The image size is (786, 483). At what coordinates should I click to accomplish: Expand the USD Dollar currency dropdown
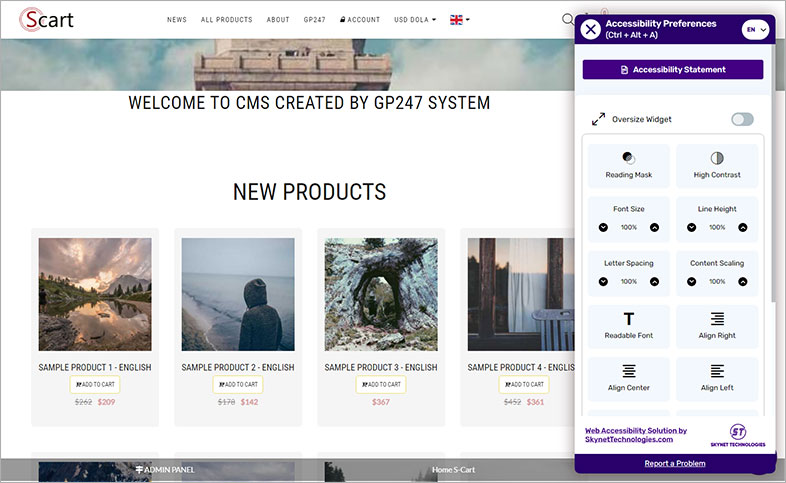[x=415, y=20]
